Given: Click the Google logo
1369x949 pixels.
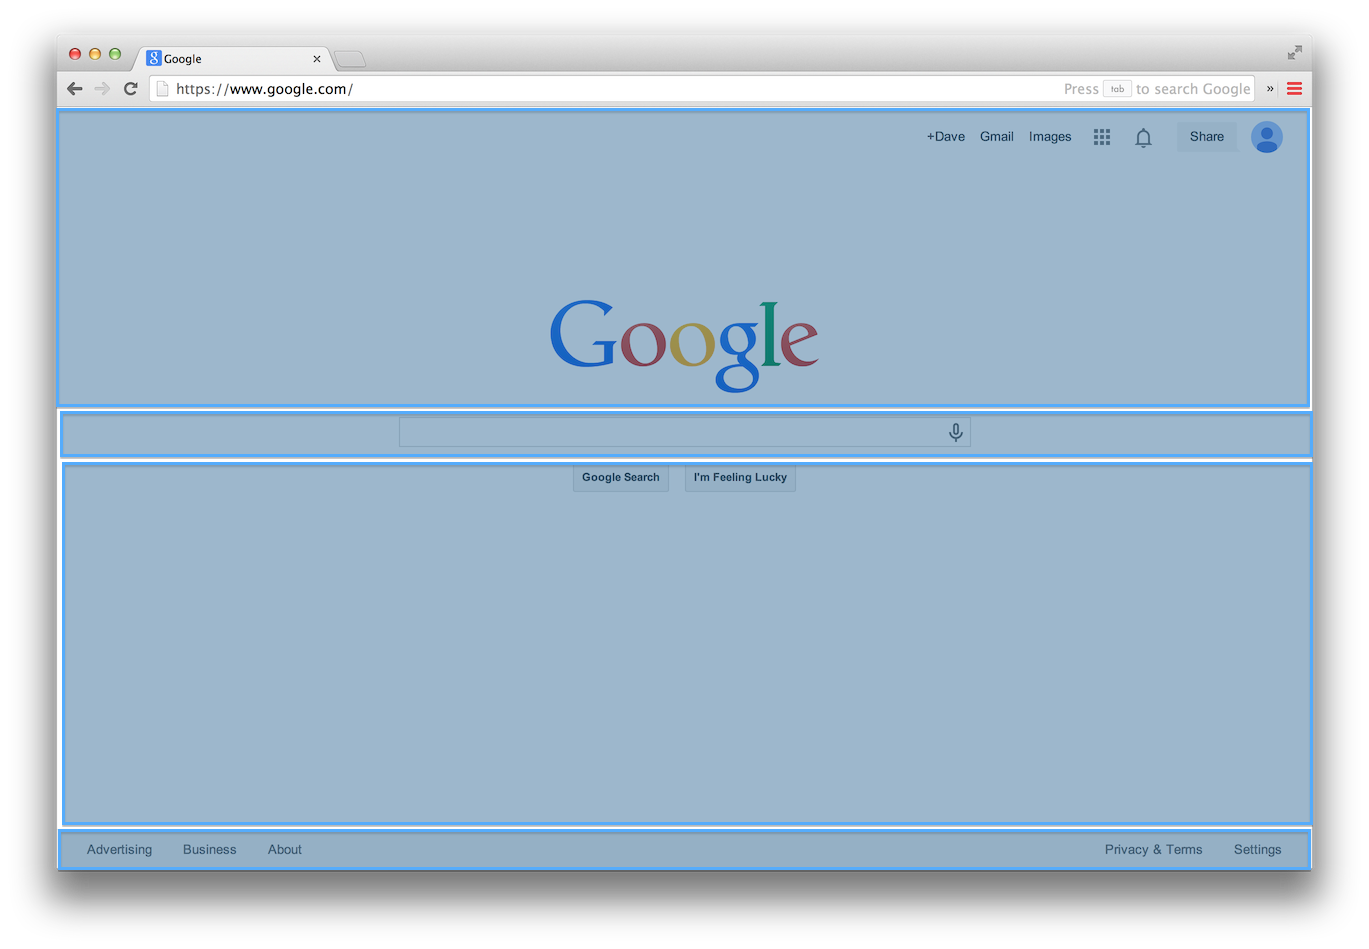Looking at the screenshot, I should (684, 345).
